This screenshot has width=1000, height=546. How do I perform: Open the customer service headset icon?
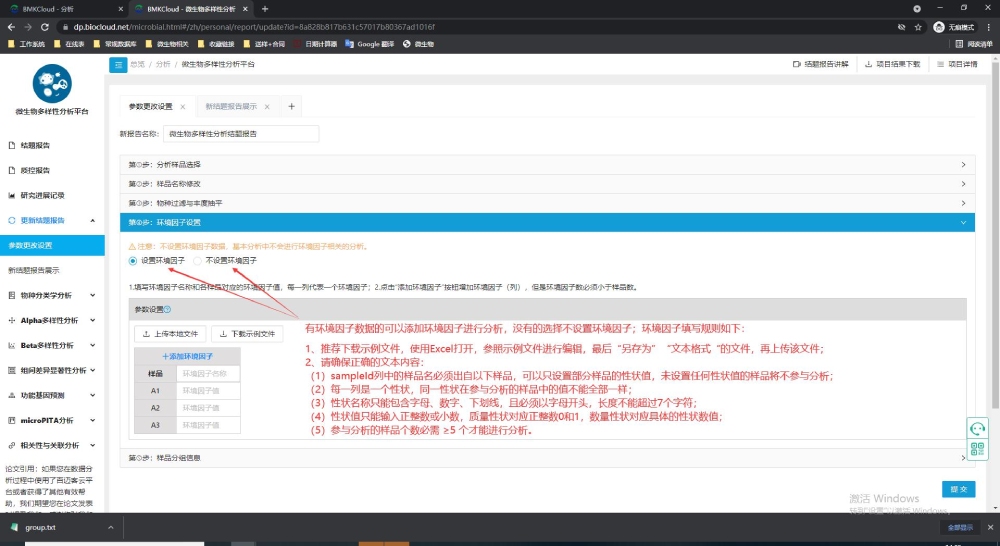click(x=977, y=428)
